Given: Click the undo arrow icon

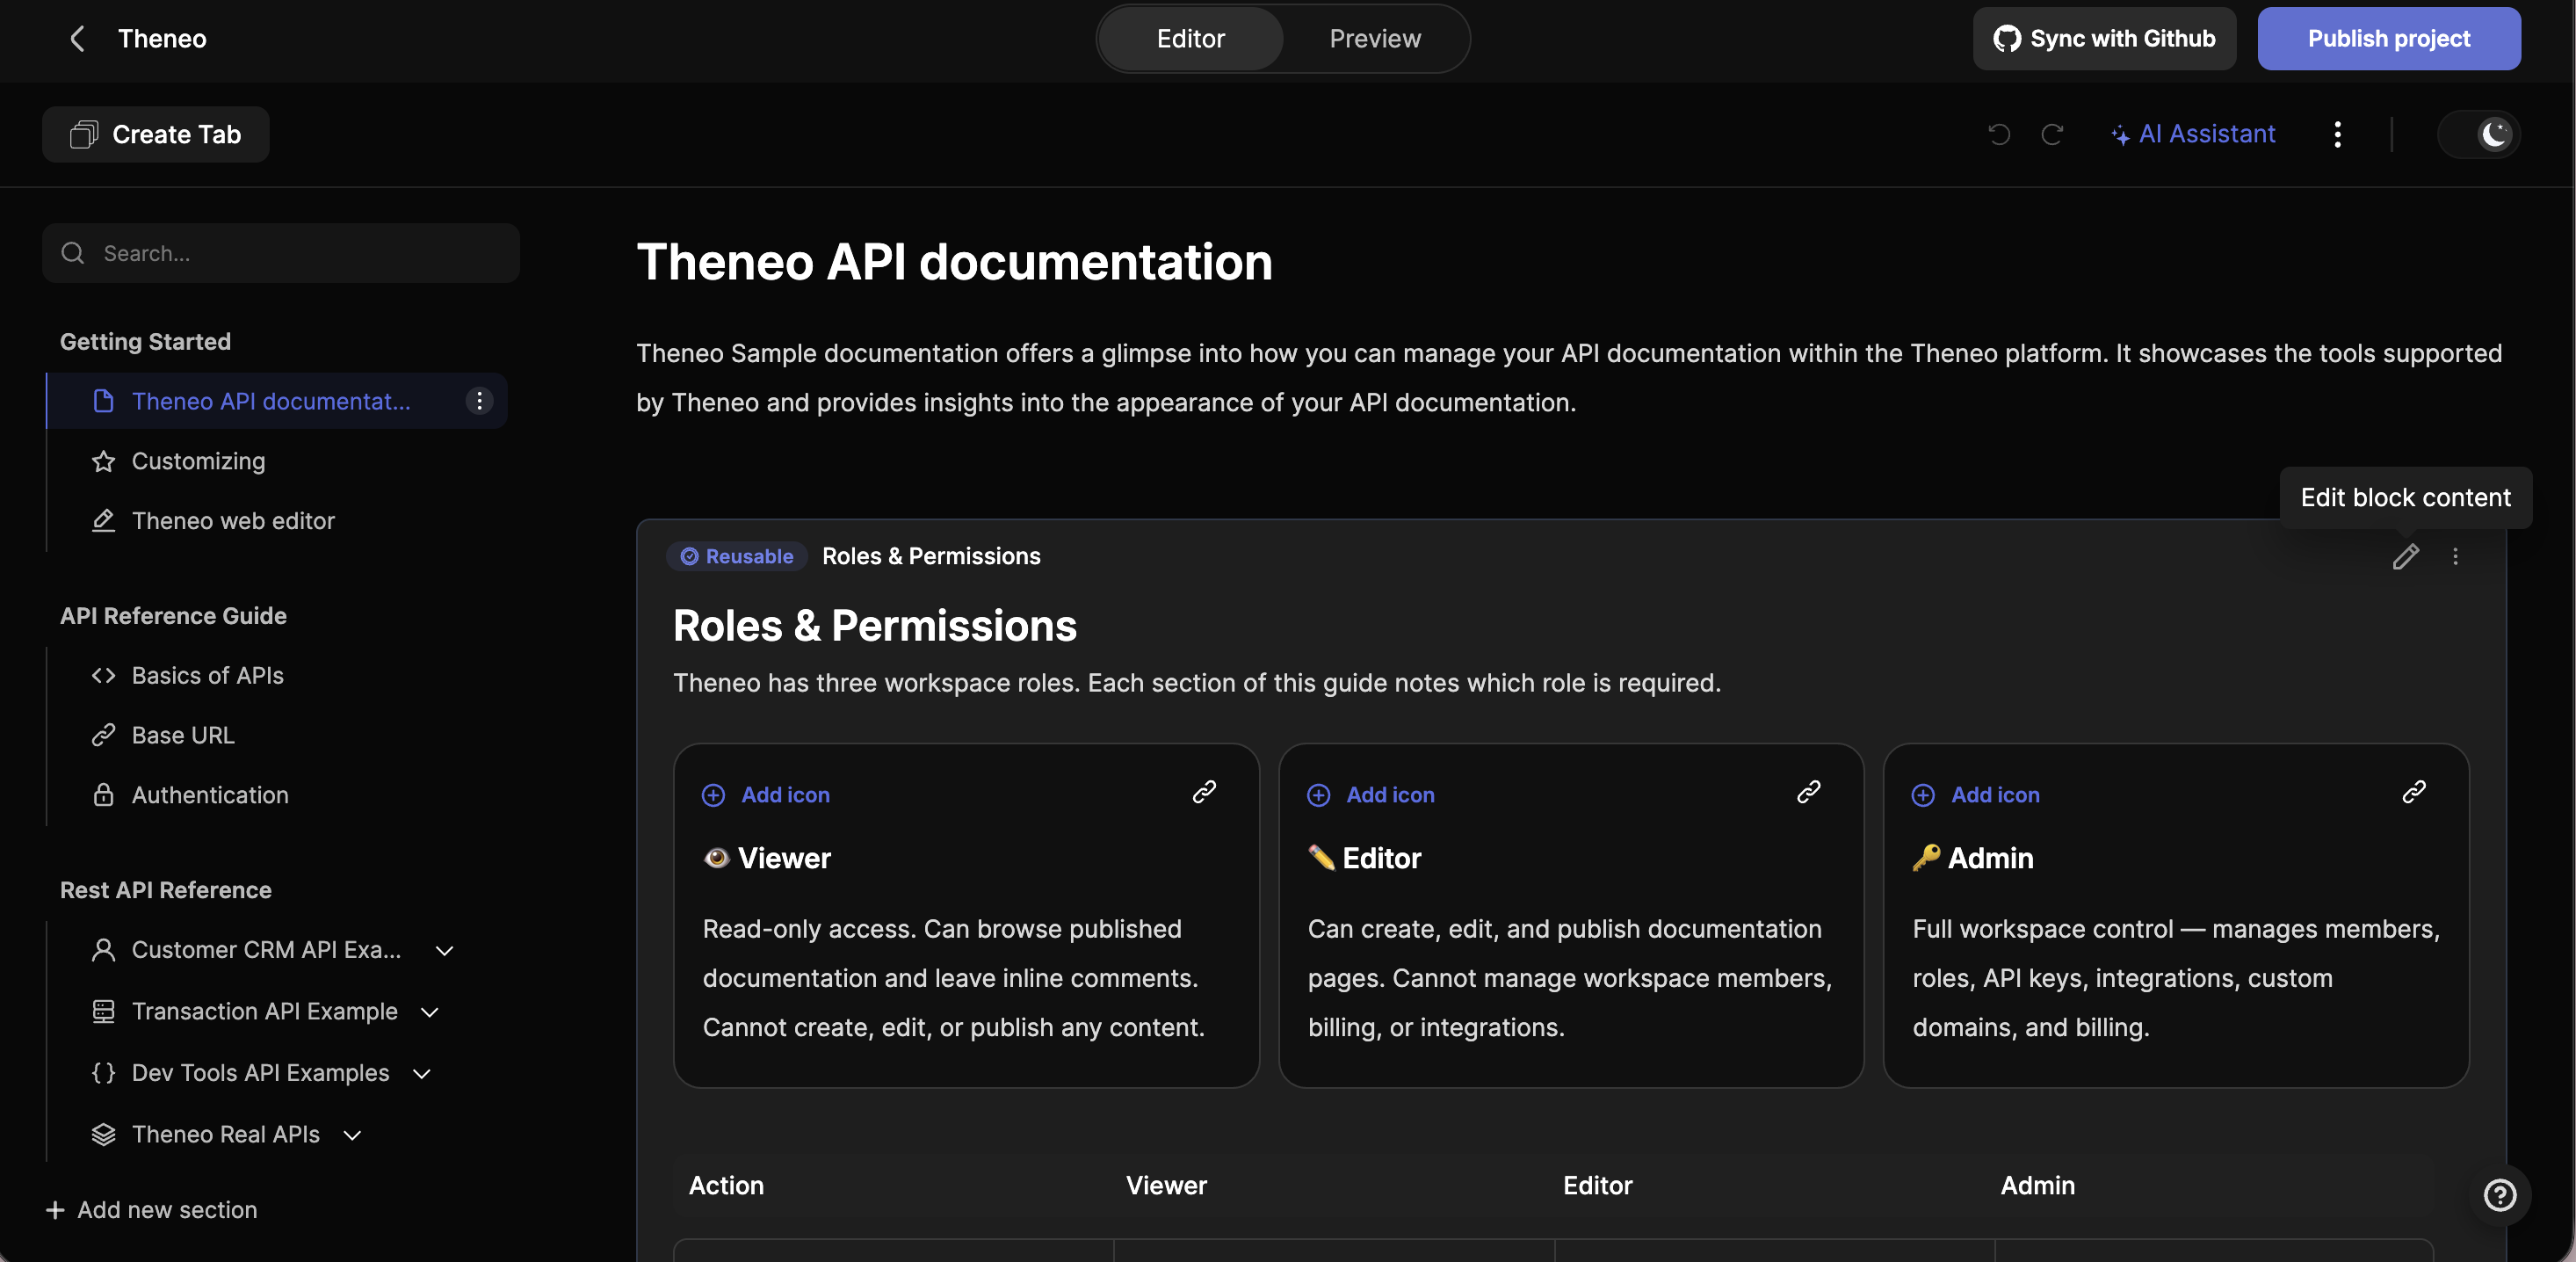Looking at the screenshot, I should tap(1999, 134).
